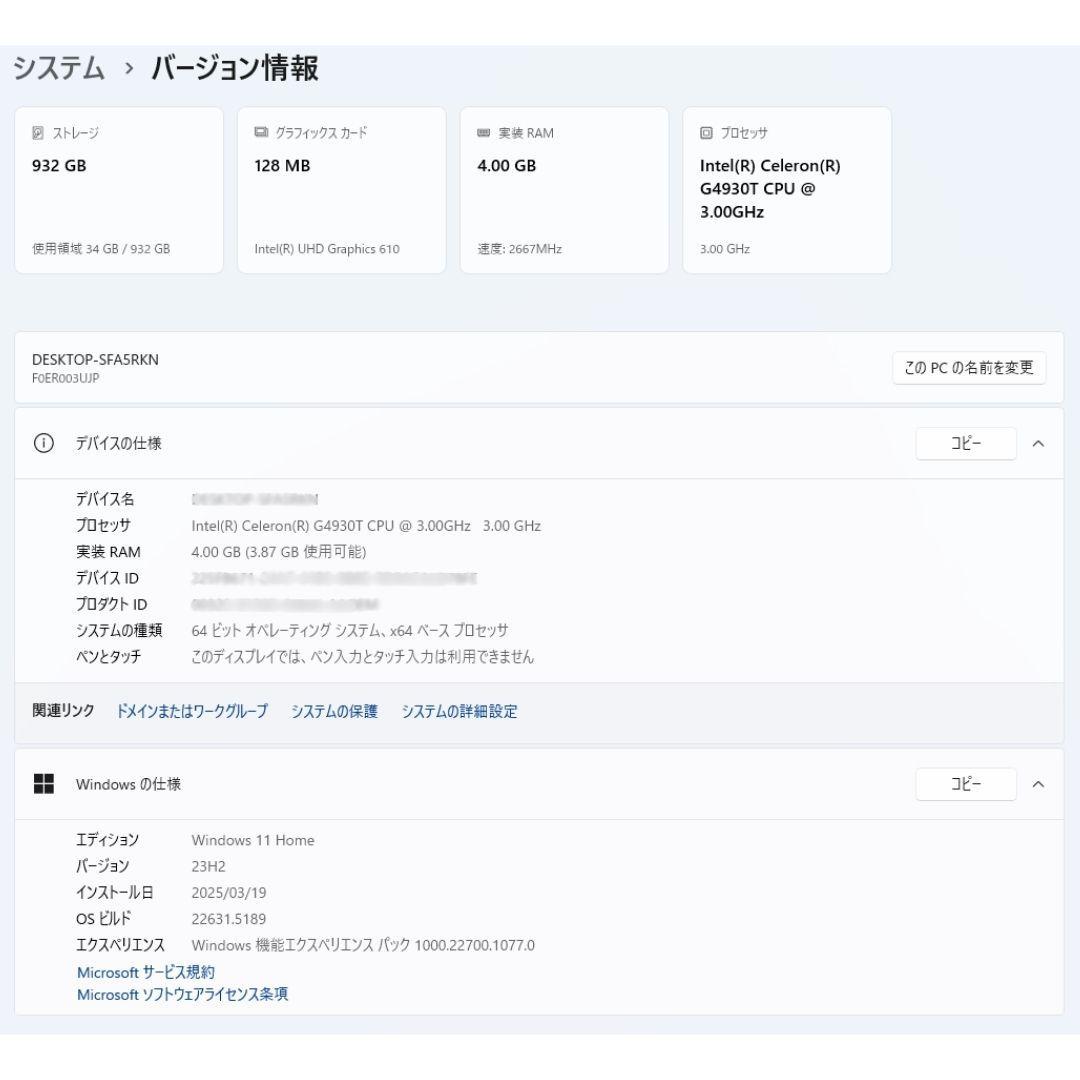Image resolution: width=1080 pixels, height=1080 pixels.
Task: Click the processor icon on the プロセッサ card
Action: pos(705,131)
